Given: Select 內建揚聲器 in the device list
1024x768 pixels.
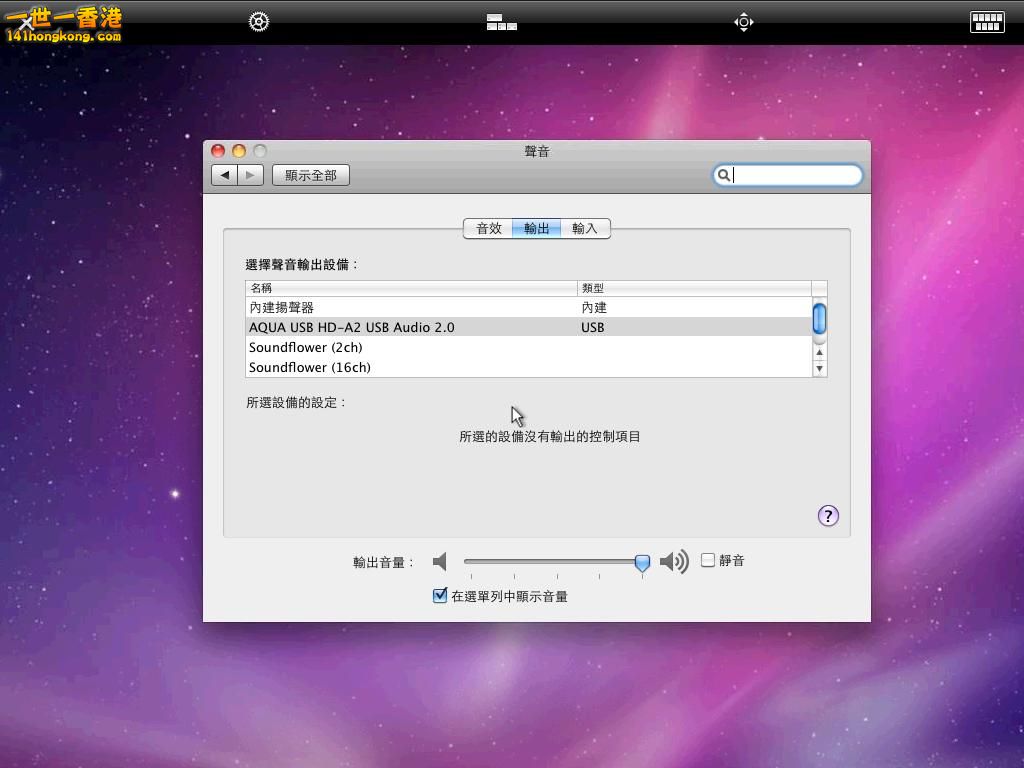Looking at the screenshot, I should click(282, 307).
